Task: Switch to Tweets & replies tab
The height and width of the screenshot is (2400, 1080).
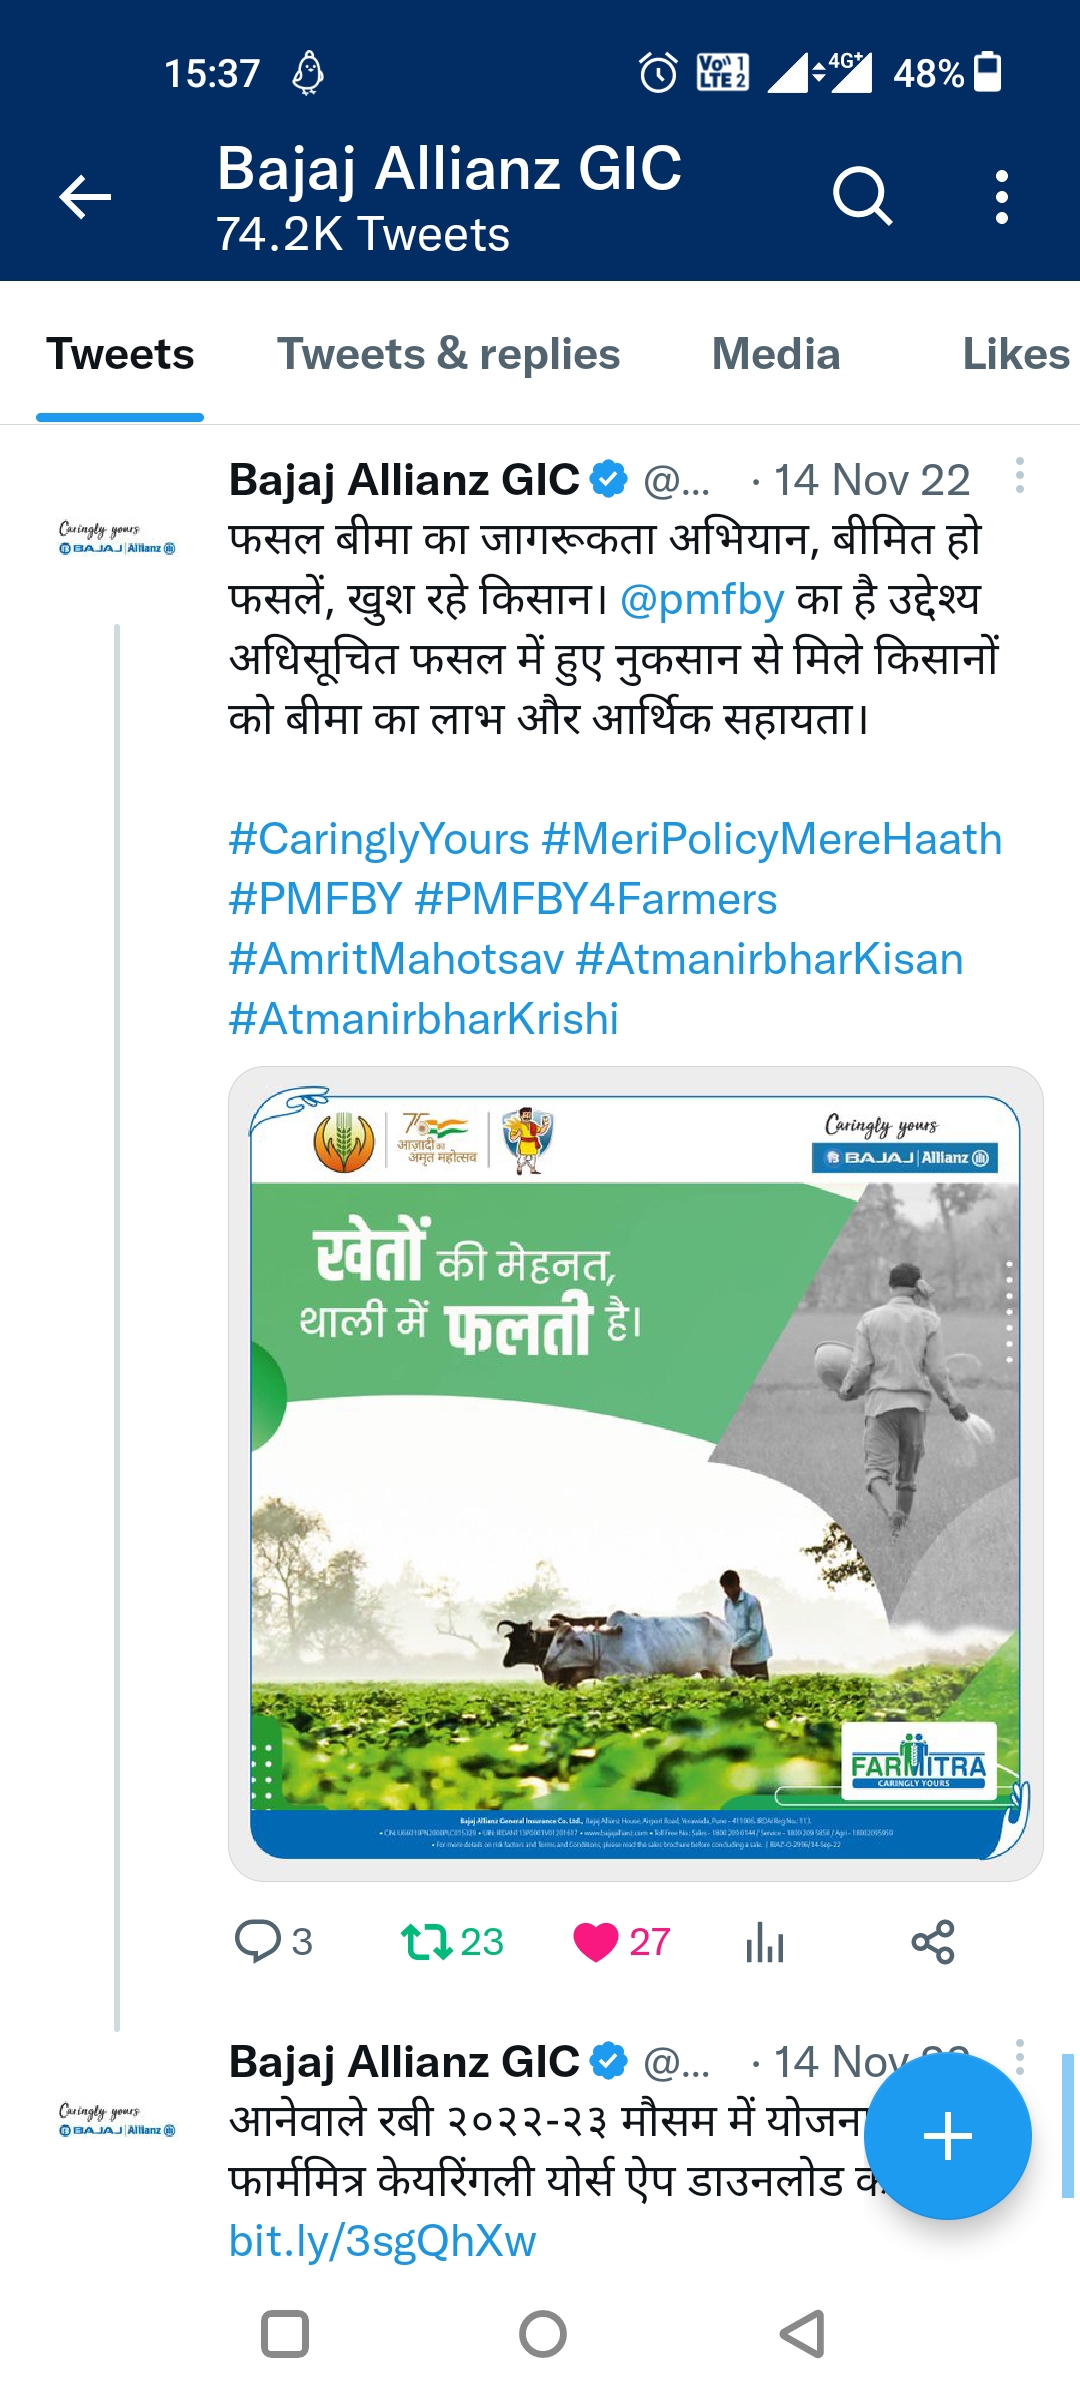Action: coord(448,355)
